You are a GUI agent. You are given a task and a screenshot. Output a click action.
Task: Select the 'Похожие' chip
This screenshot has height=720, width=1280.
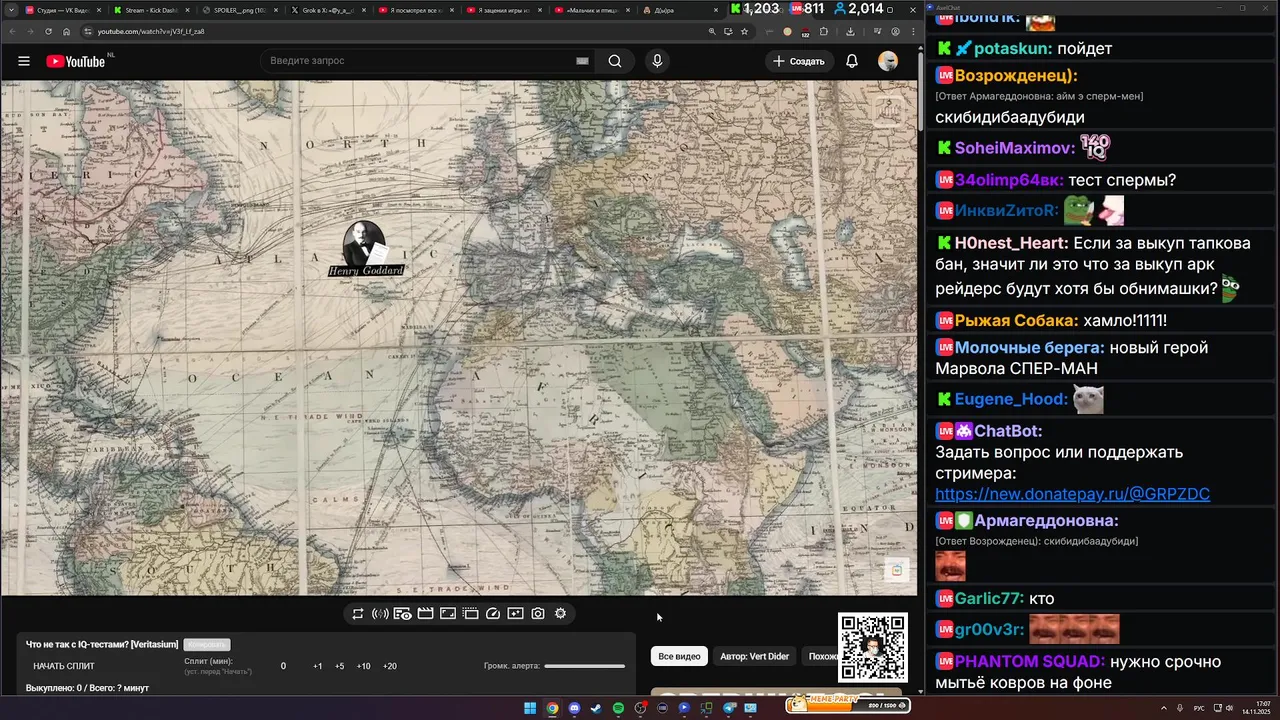[822, 657]
